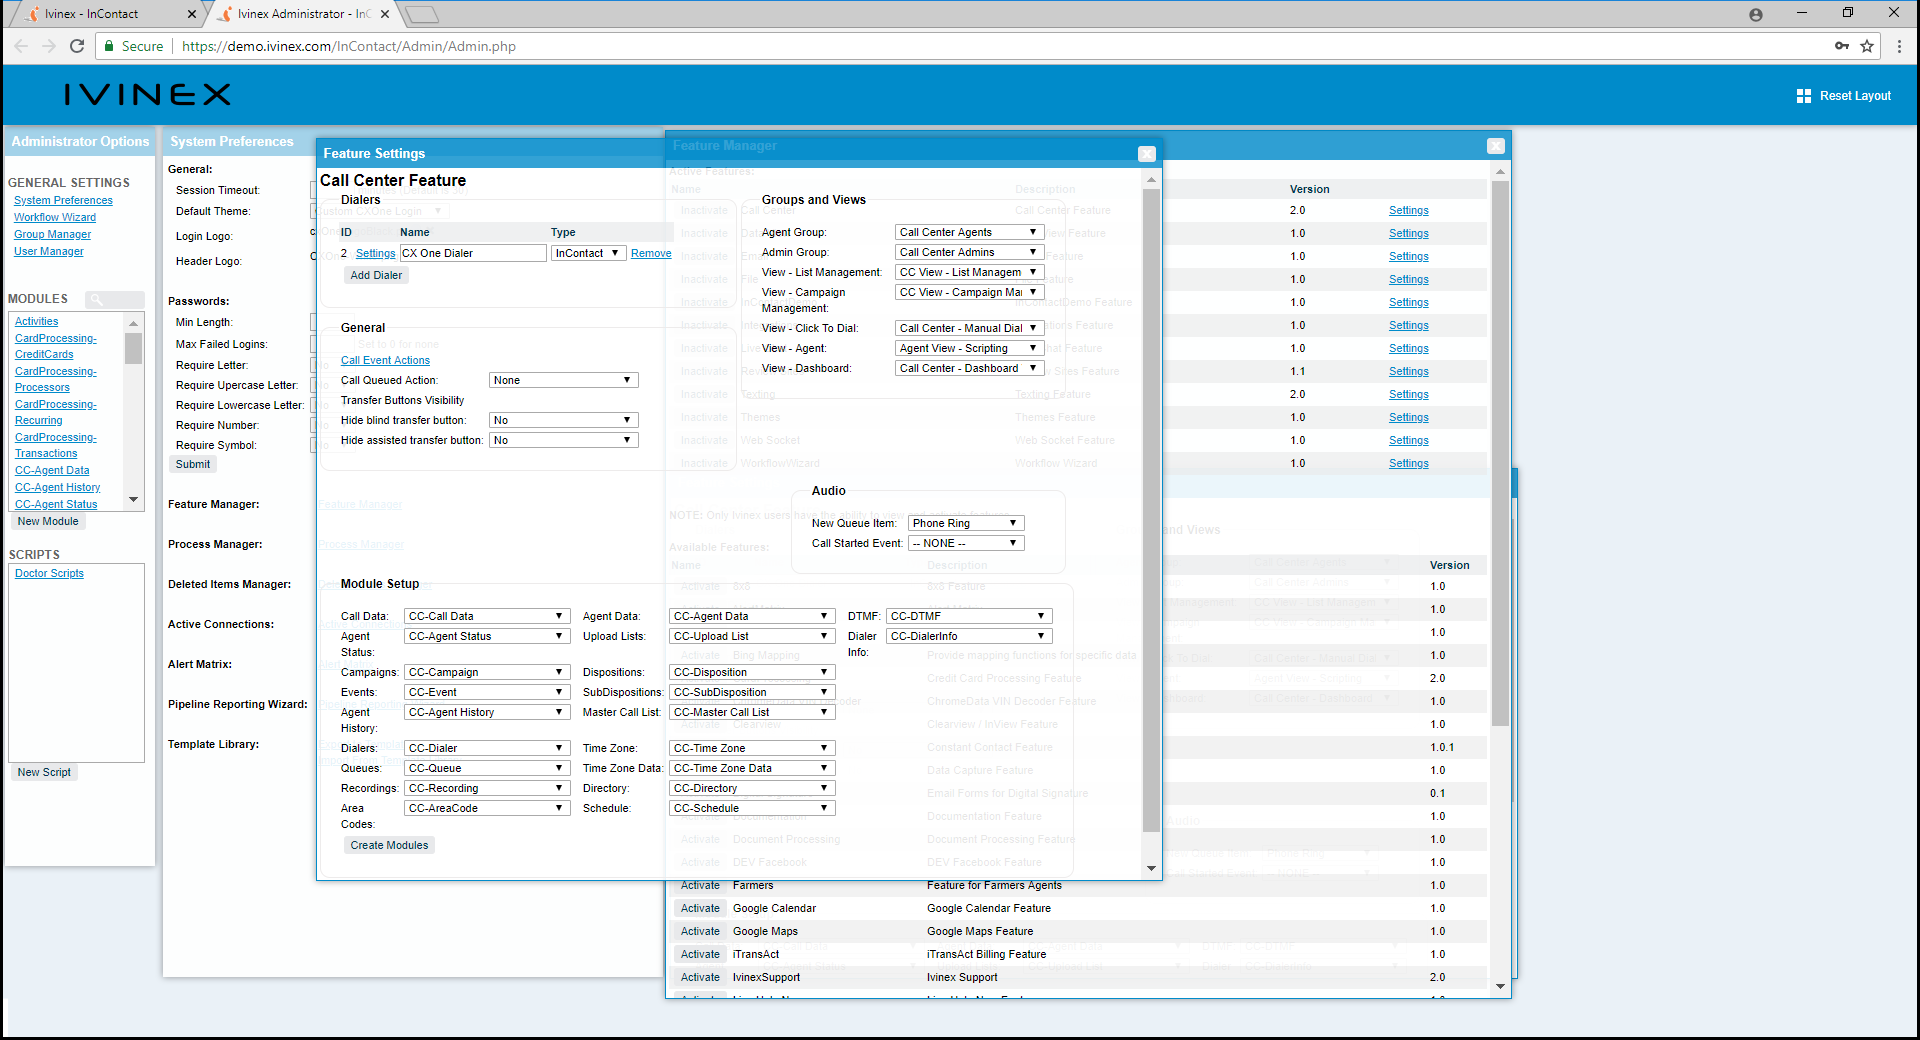Open New Queue Item Phone Ring dropdown
The width and height of the screenshot is (1920, 1040).
point(966,523)
